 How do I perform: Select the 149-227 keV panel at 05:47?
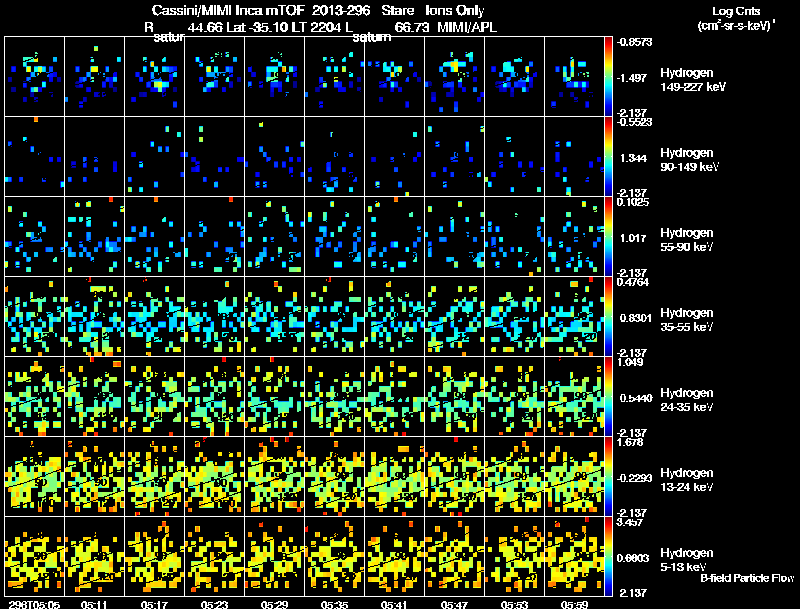click(455, 77)
